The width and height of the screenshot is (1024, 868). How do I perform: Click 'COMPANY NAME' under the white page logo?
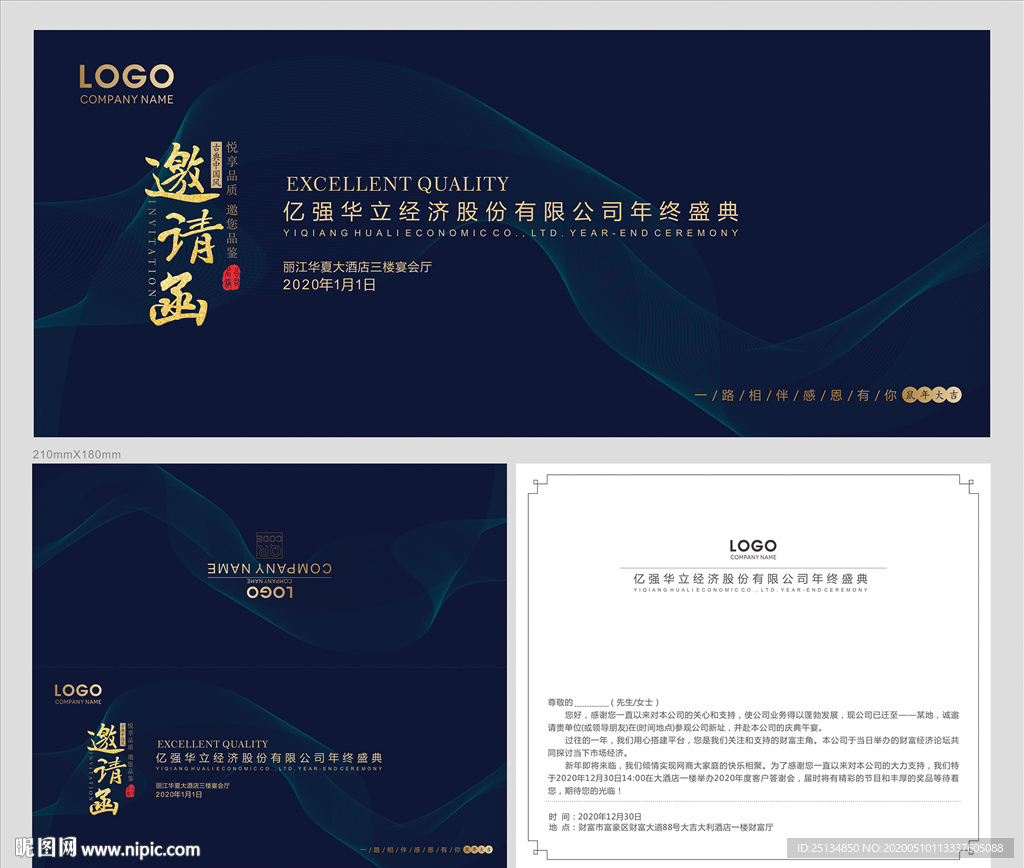(753, 557)
